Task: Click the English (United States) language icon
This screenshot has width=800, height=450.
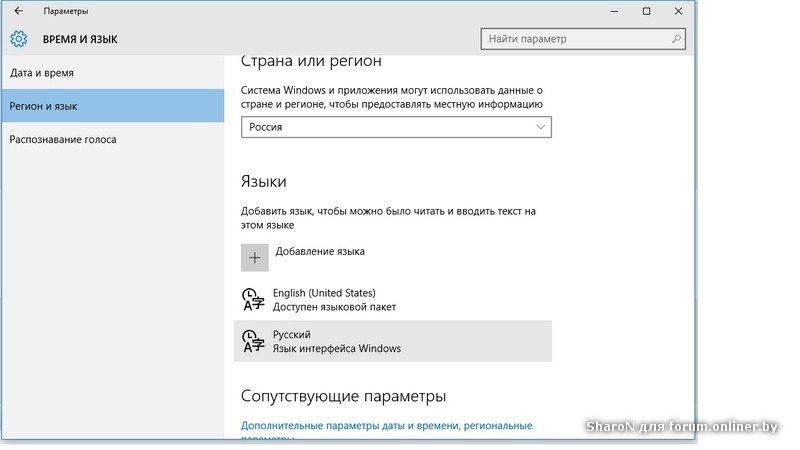Action: pyautogui.click(x=253, y=299)
